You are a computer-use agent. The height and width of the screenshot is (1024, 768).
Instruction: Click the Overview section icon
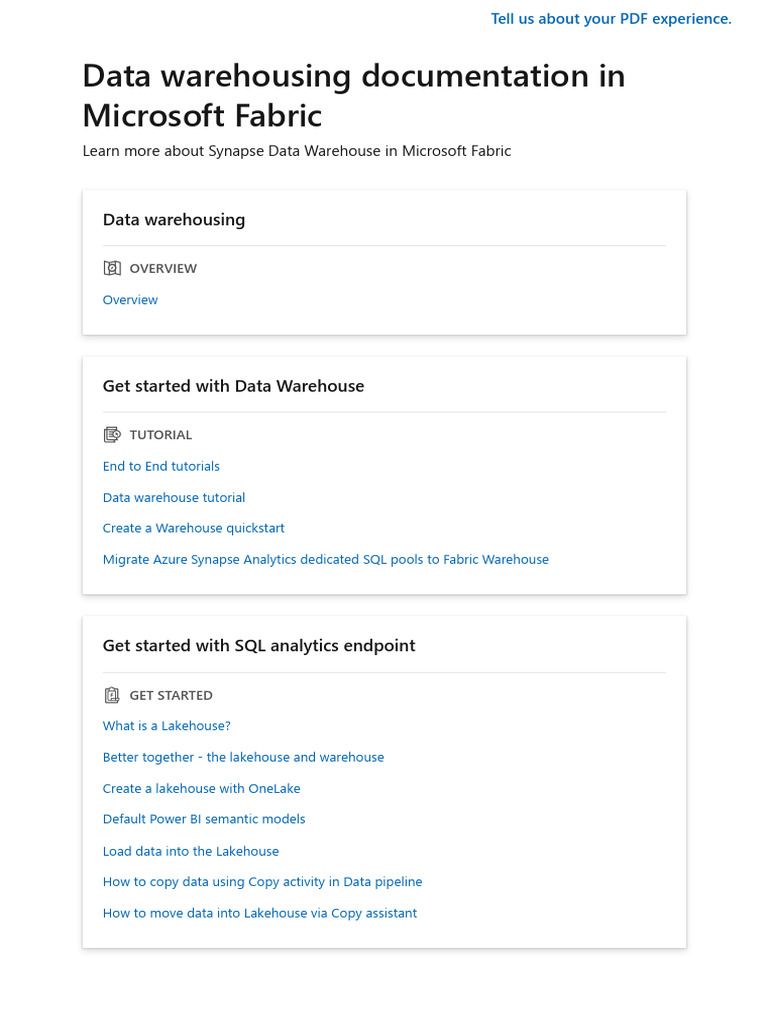pyautogui.click(x=112, y=268)
